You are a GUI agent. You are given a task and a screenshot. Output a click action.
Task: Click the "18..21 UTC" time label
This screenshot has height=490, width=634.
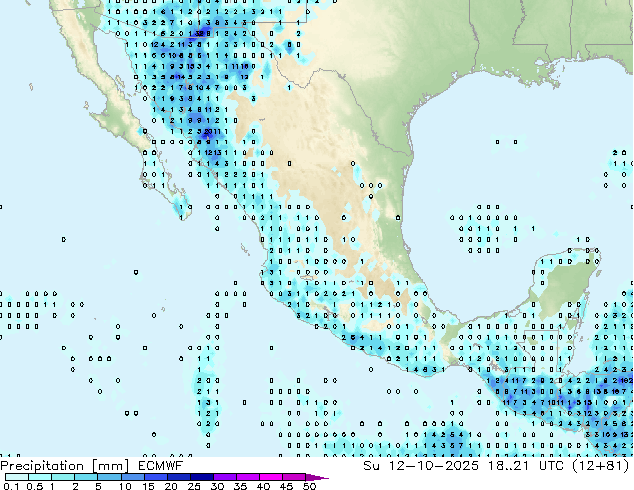pyautogui.click(x=526, y=466)
